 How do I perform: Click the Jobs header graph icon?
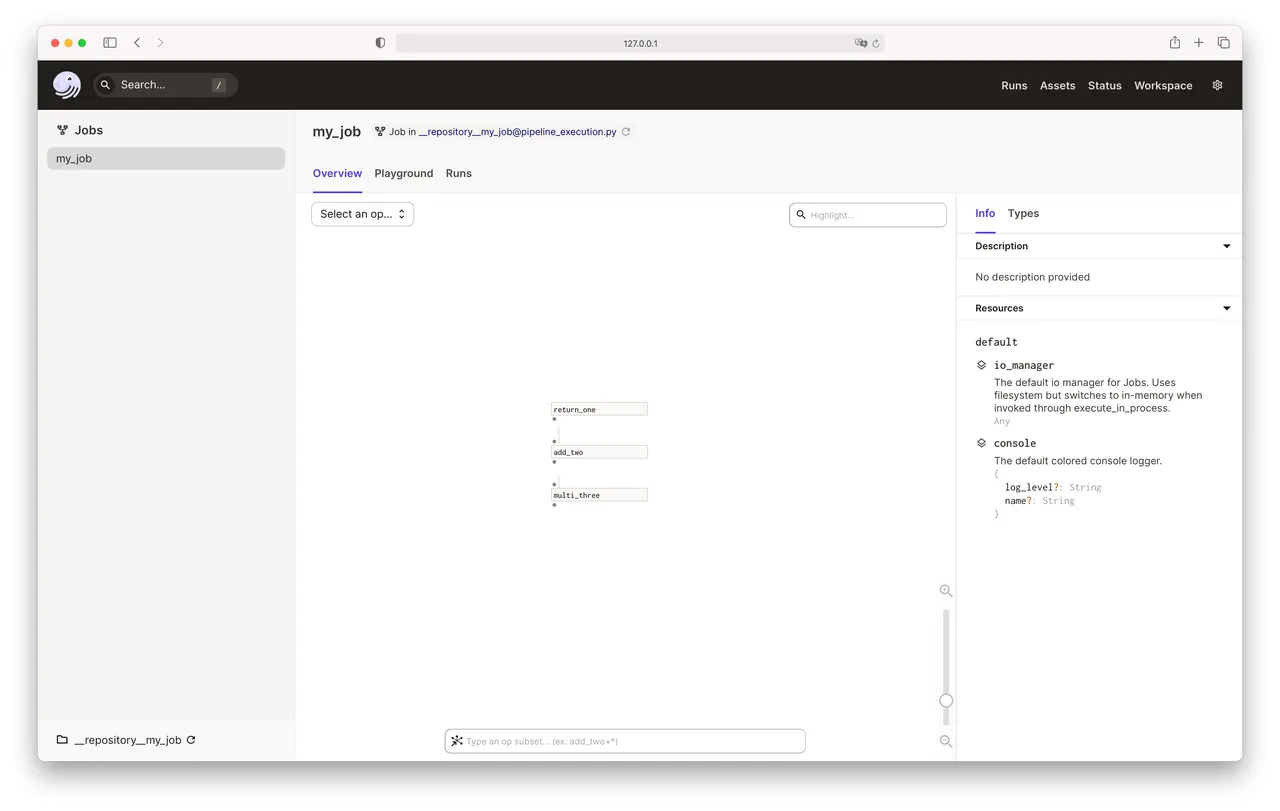coord(62,130)
